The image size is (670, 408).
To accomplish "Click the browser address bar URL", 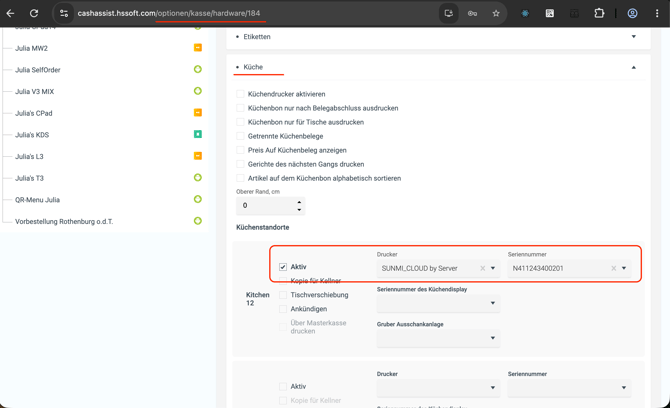I will tap(168, 13).
